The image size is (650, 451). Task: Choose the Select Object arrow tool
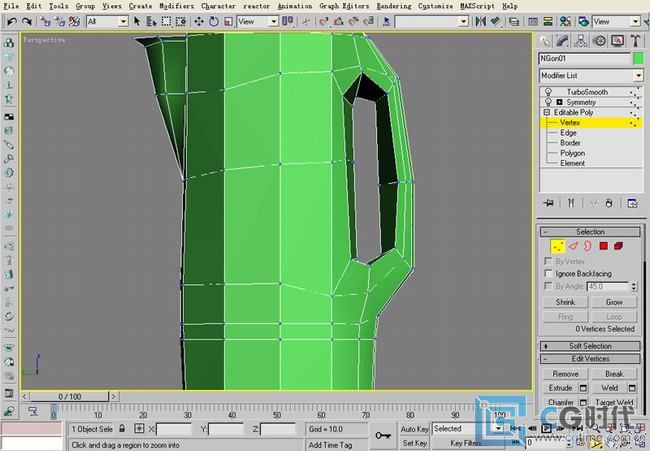tap(137, 21)
